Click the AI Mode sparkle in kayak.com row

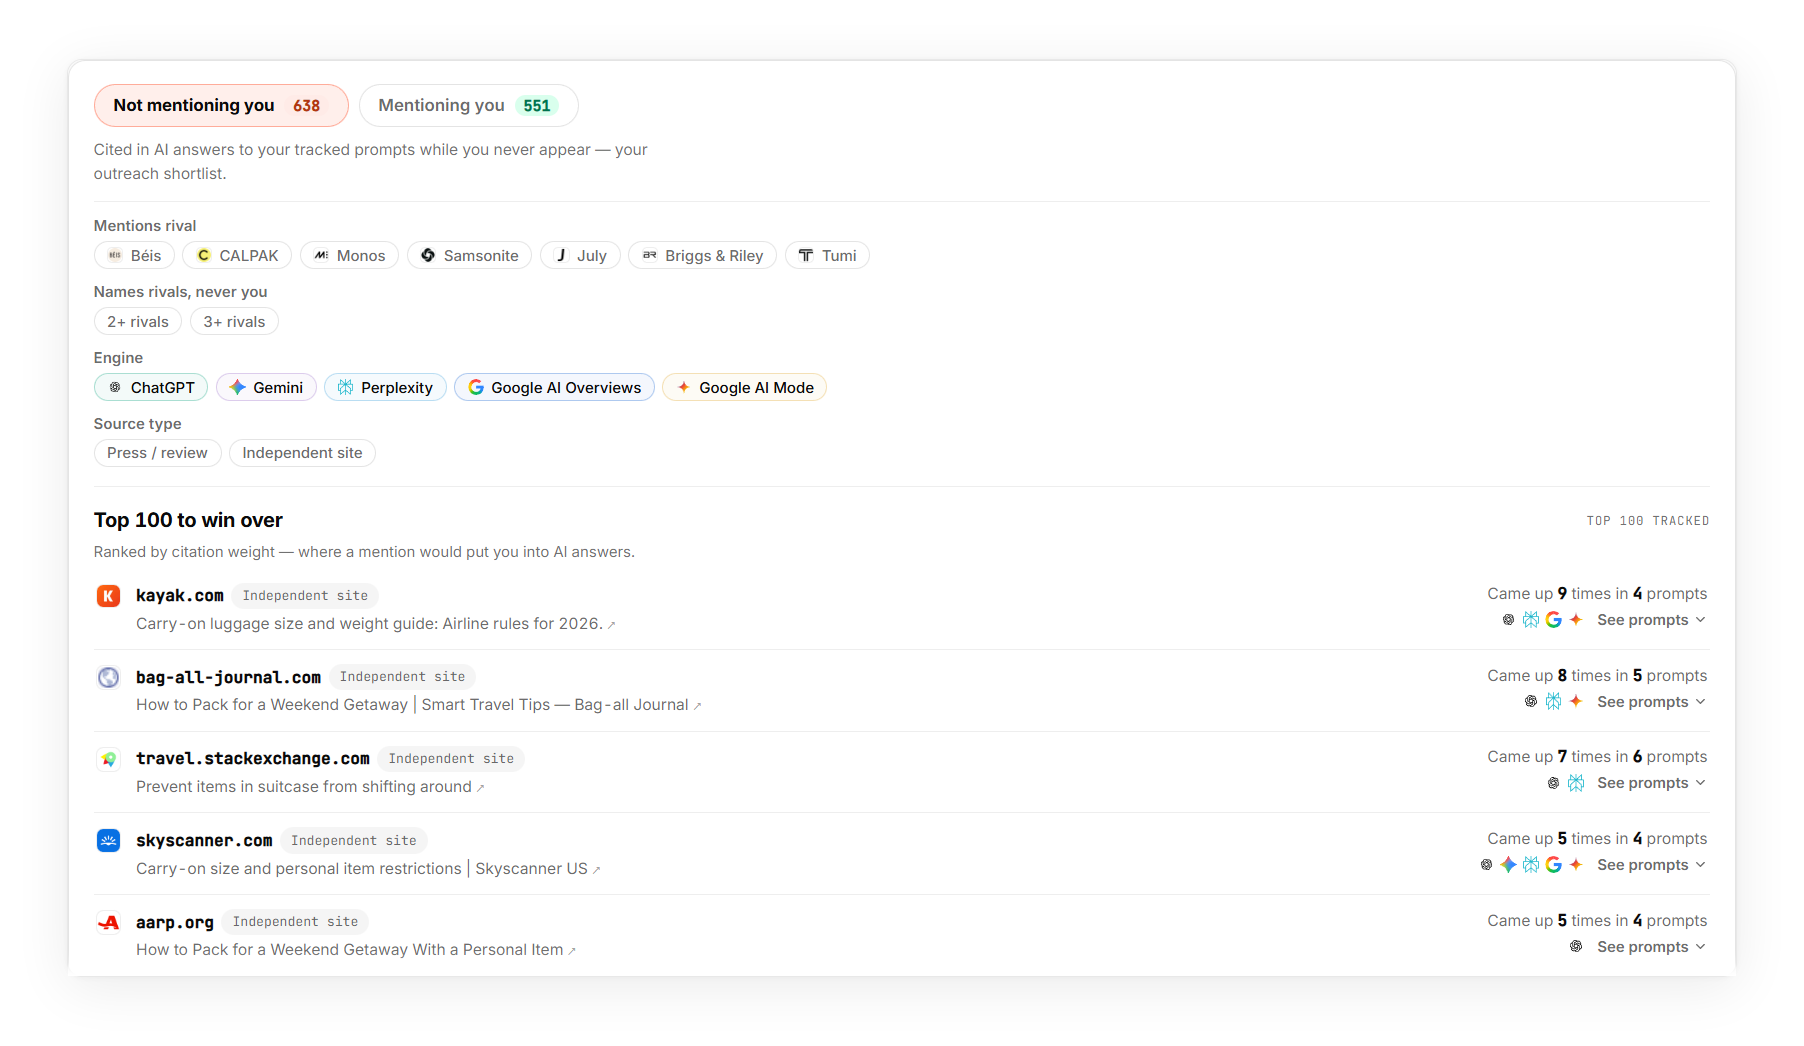(1576, 620)
